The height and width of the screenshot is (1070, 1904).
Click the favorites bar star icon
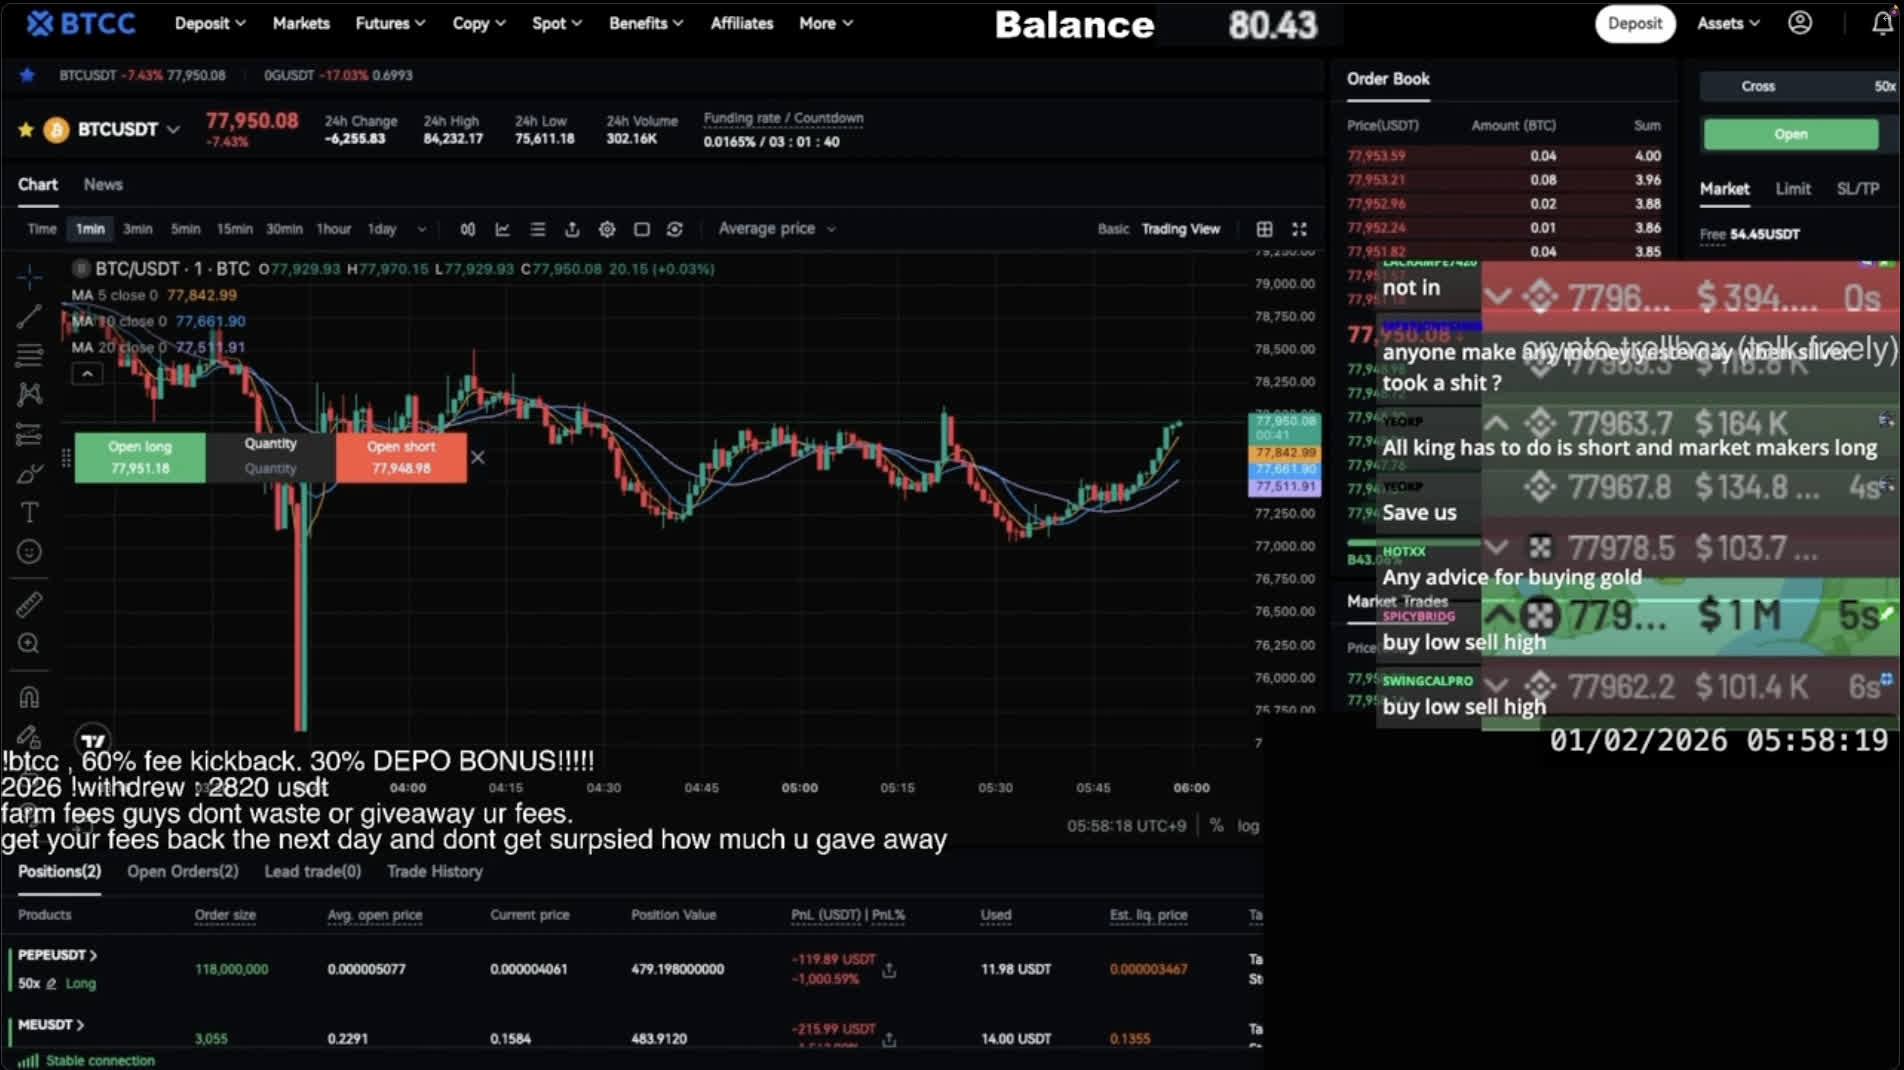point(27,75)
